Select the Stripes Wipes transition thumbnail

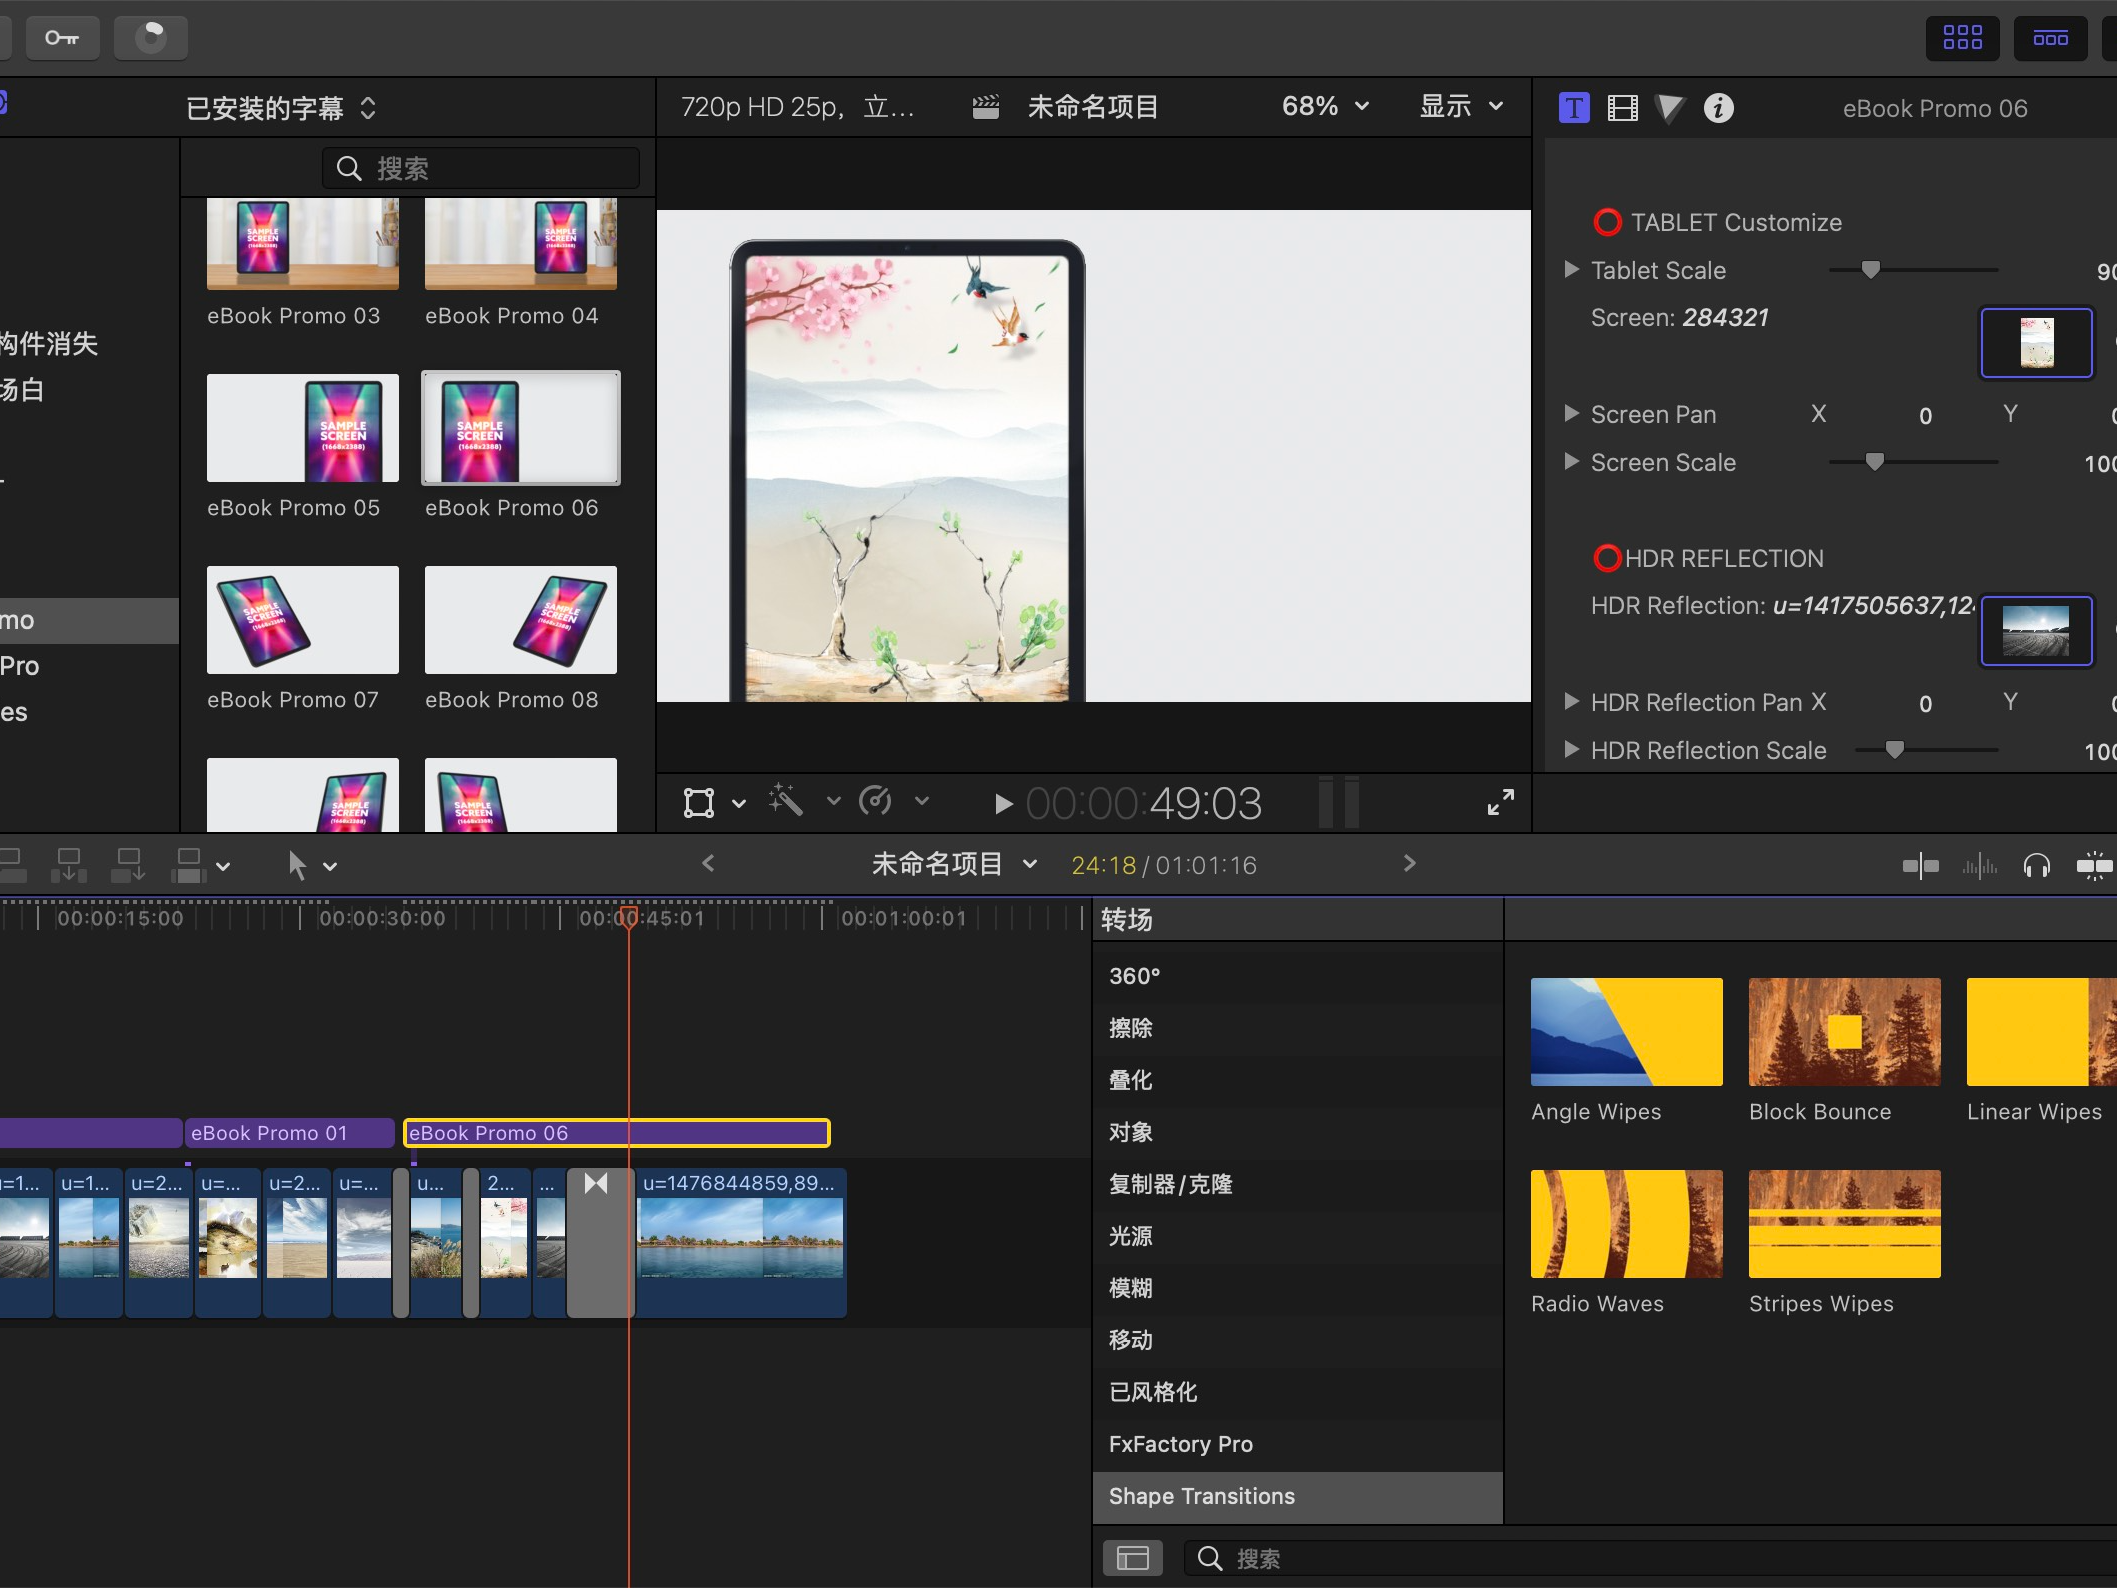click(1845, 1224)
